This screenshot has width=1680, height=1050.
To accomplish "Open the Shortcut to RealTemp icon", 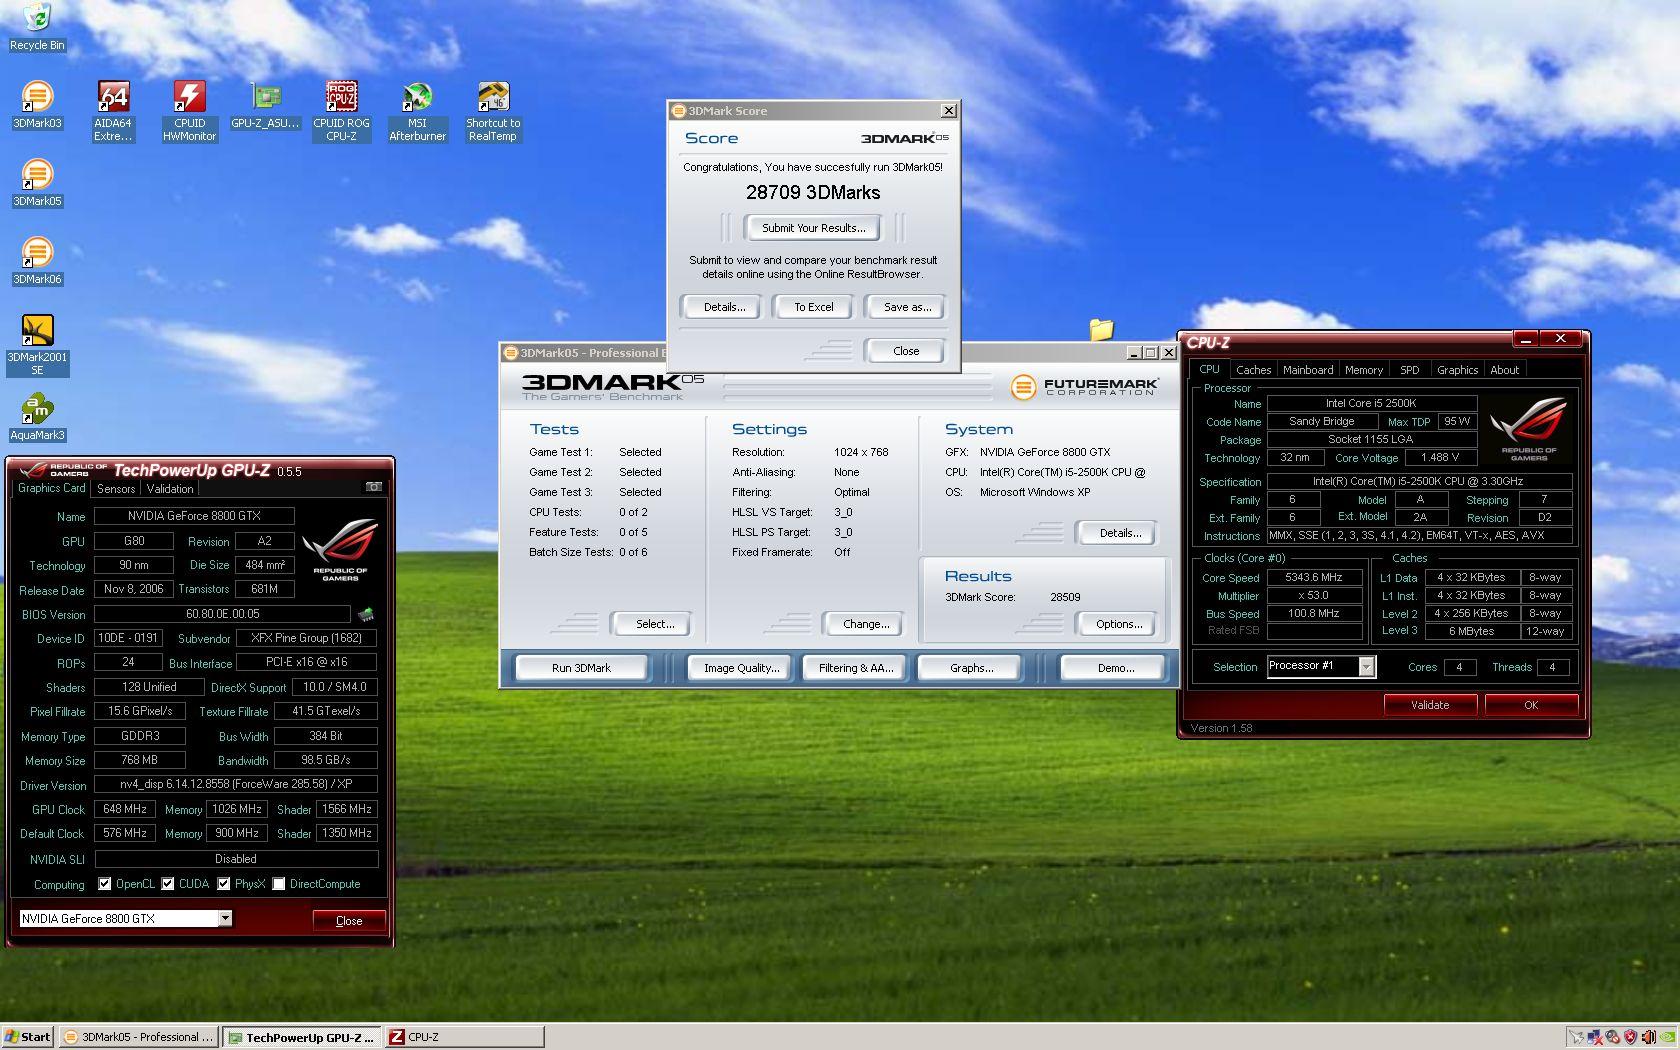I will [x=493, y=111].
